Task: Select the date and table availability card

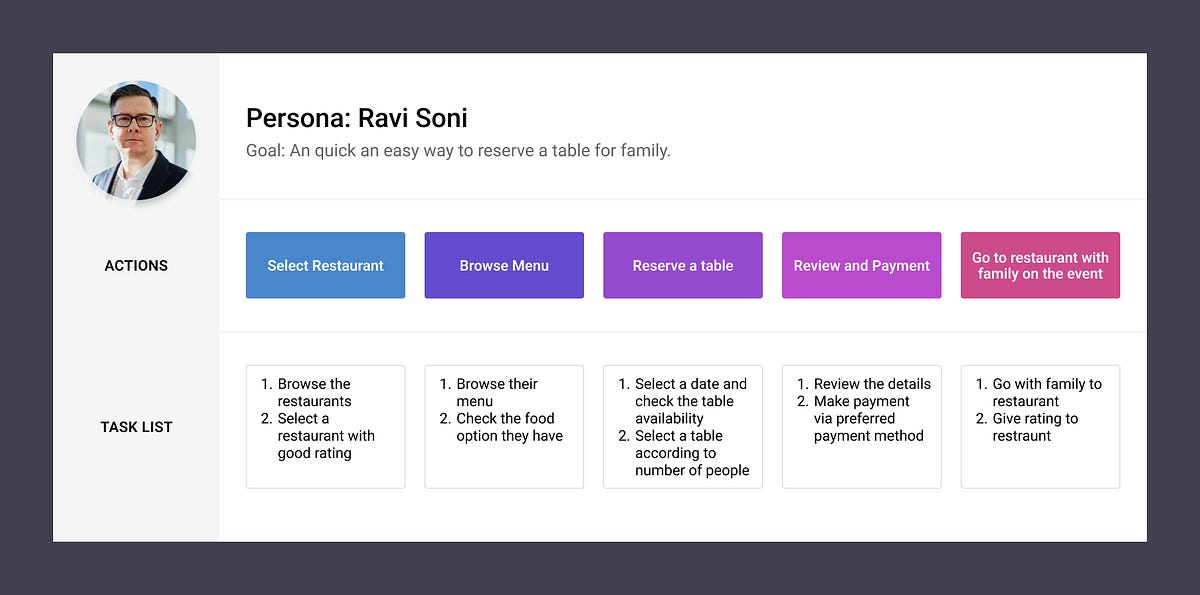Action: [x=683, y=427]
